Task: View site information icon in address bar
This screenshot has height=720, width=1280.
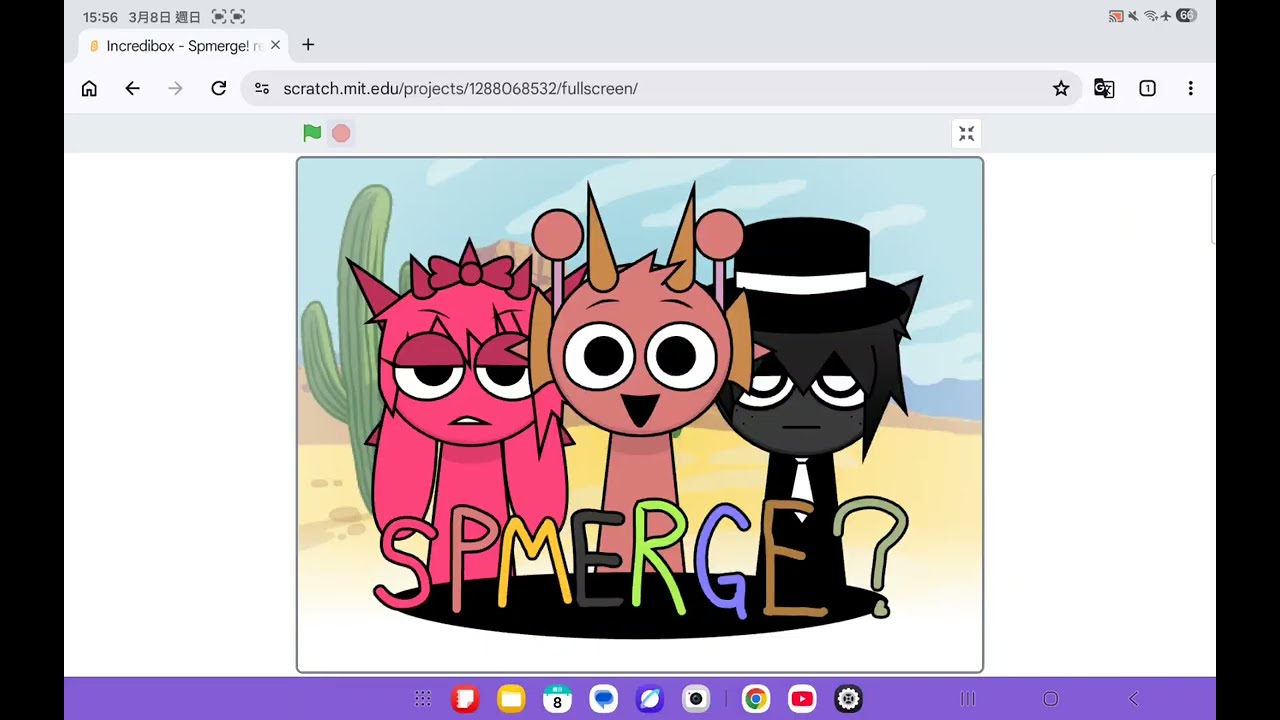Action: [x=262, y=88]
